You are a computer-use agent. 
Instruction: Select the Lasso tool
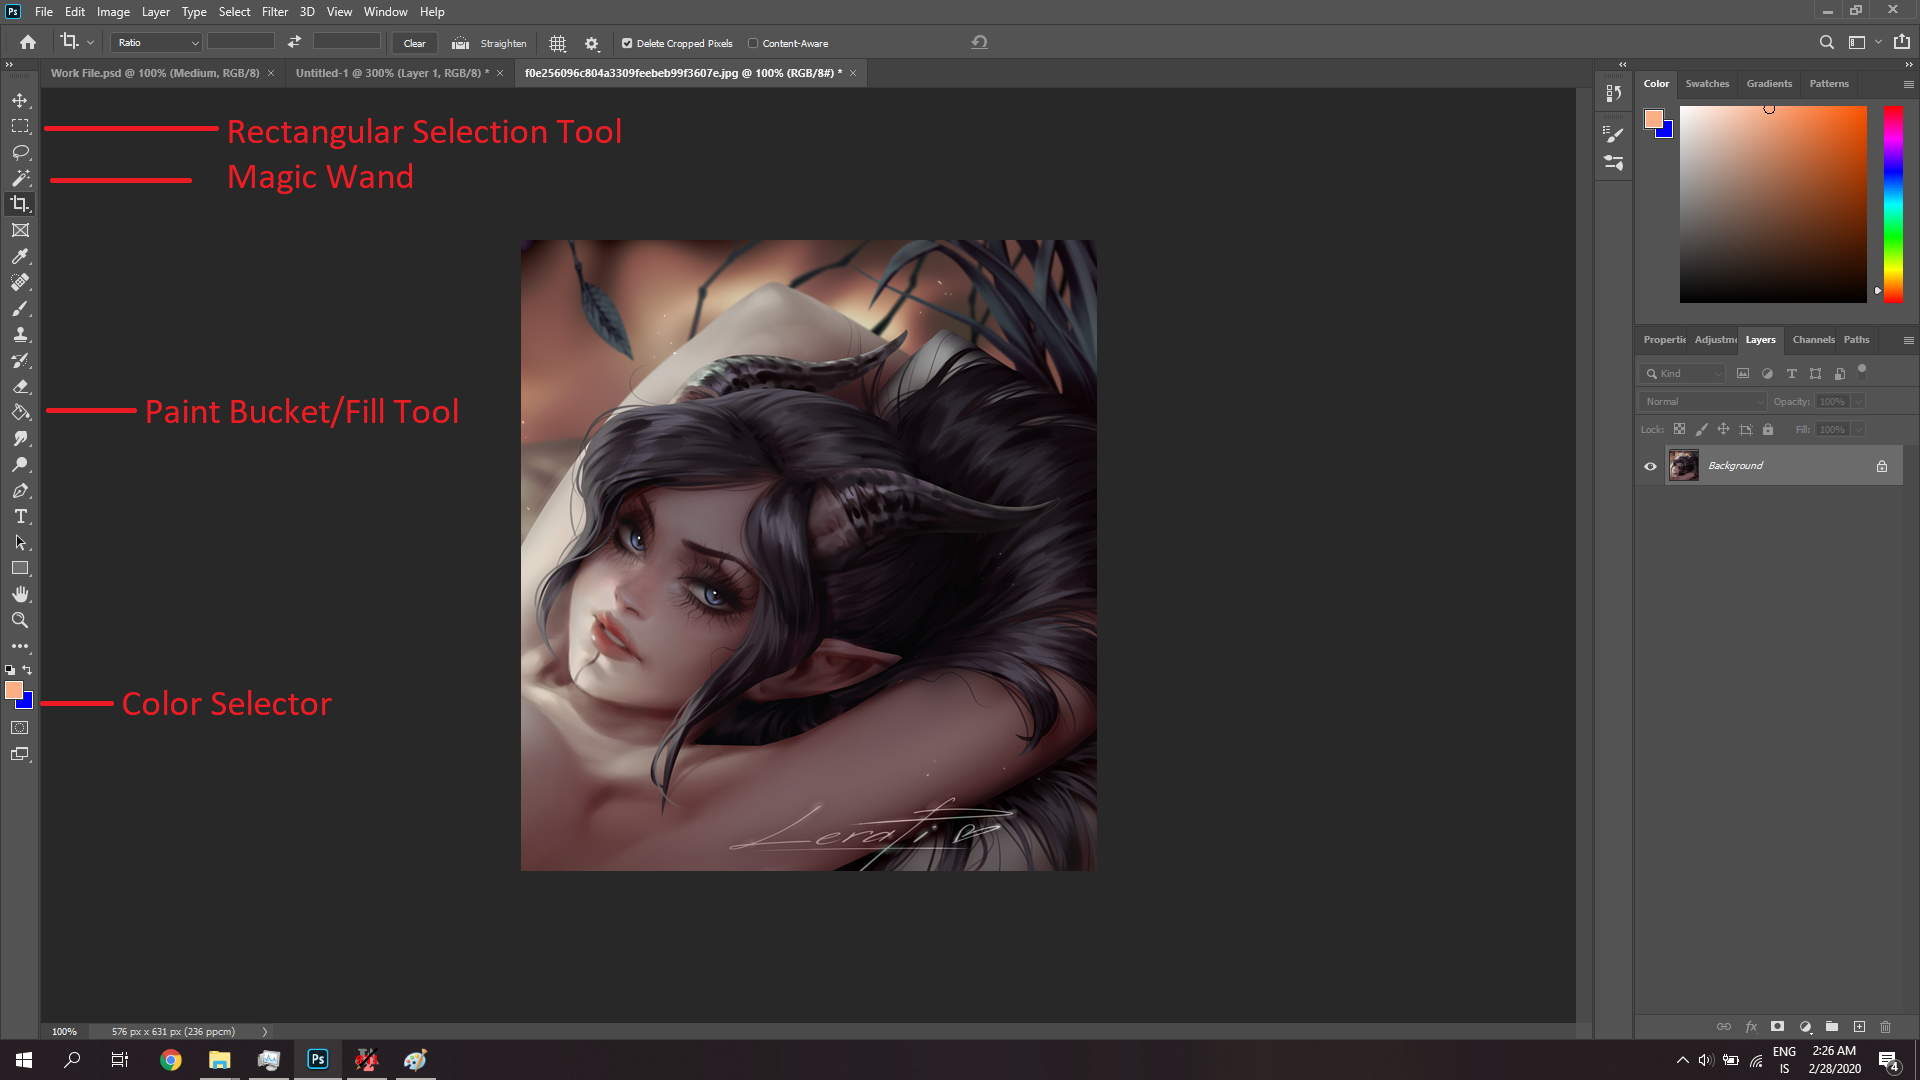pos(20,152)
